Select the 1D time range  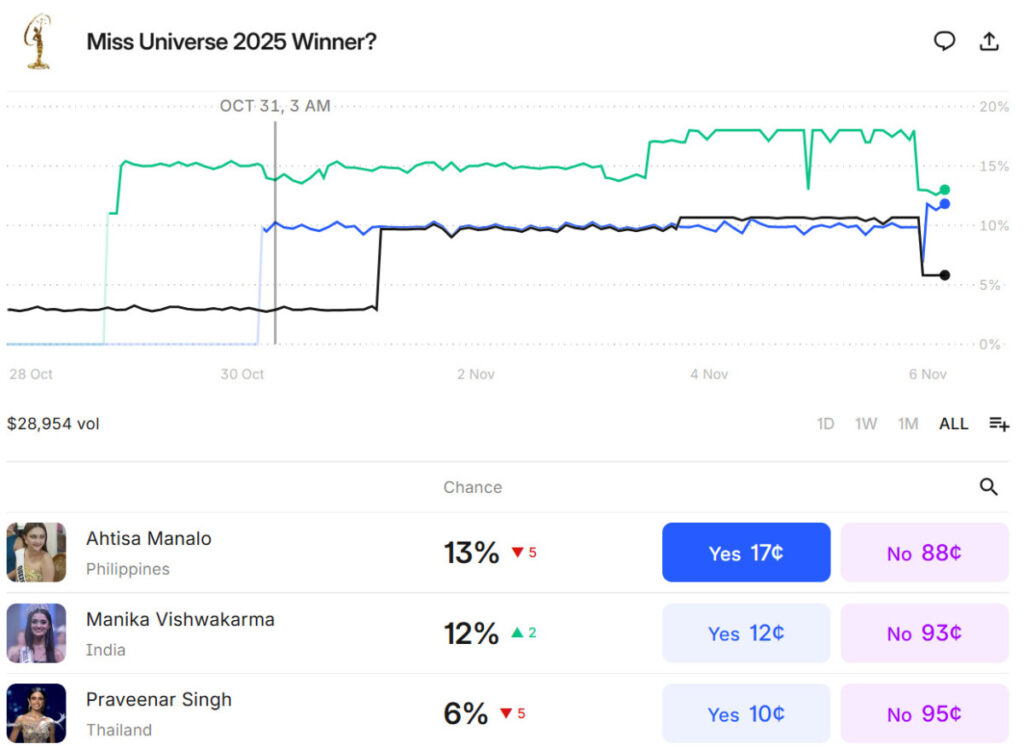pyautogui.click(x=825, y=424)
